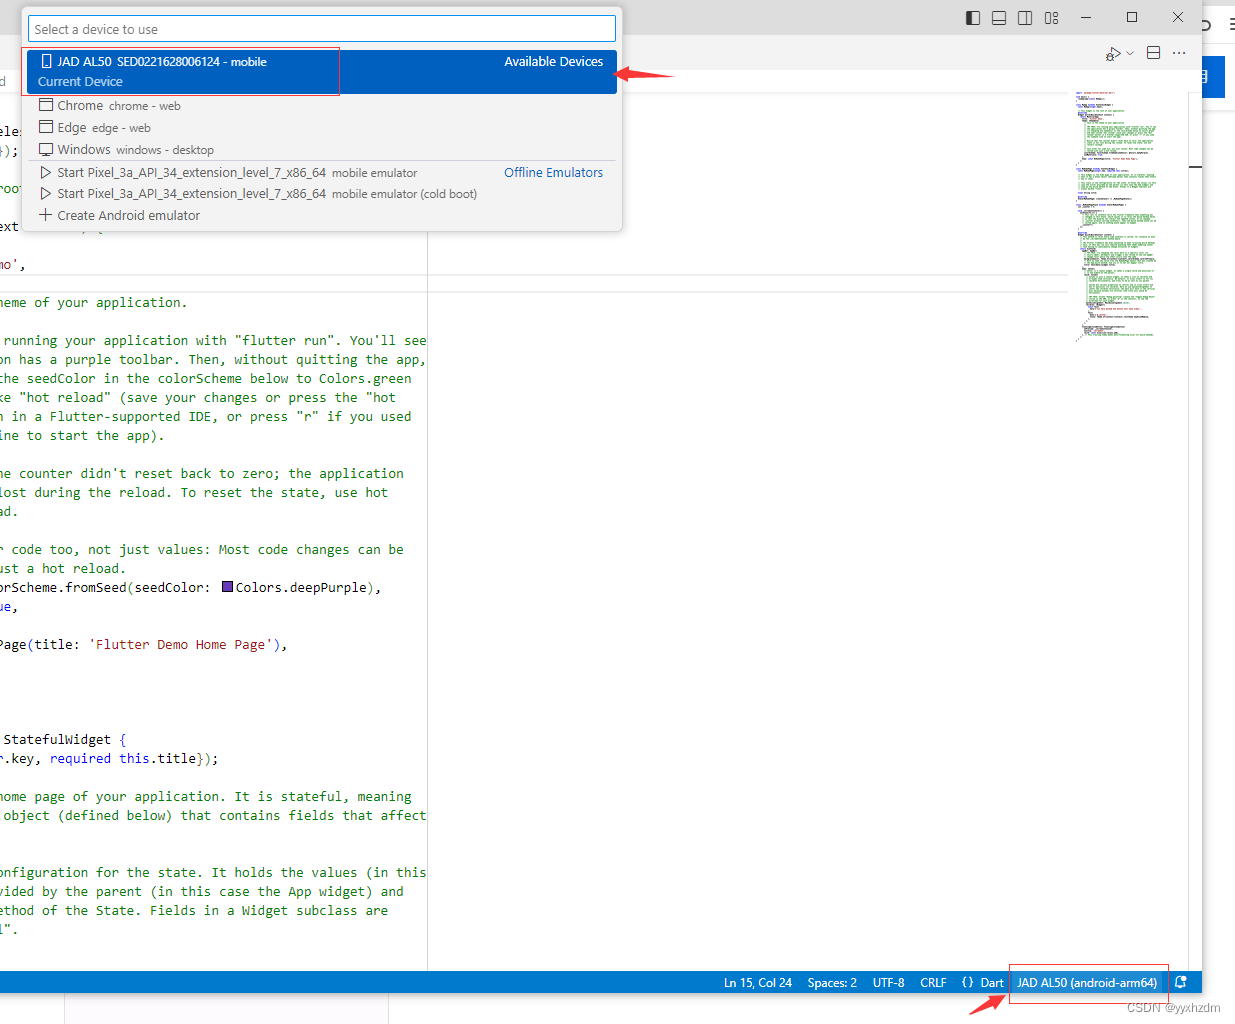Toggle the panel visibility icon
This screenshot has height=1024, width=1235.
(x=998, y=17)
